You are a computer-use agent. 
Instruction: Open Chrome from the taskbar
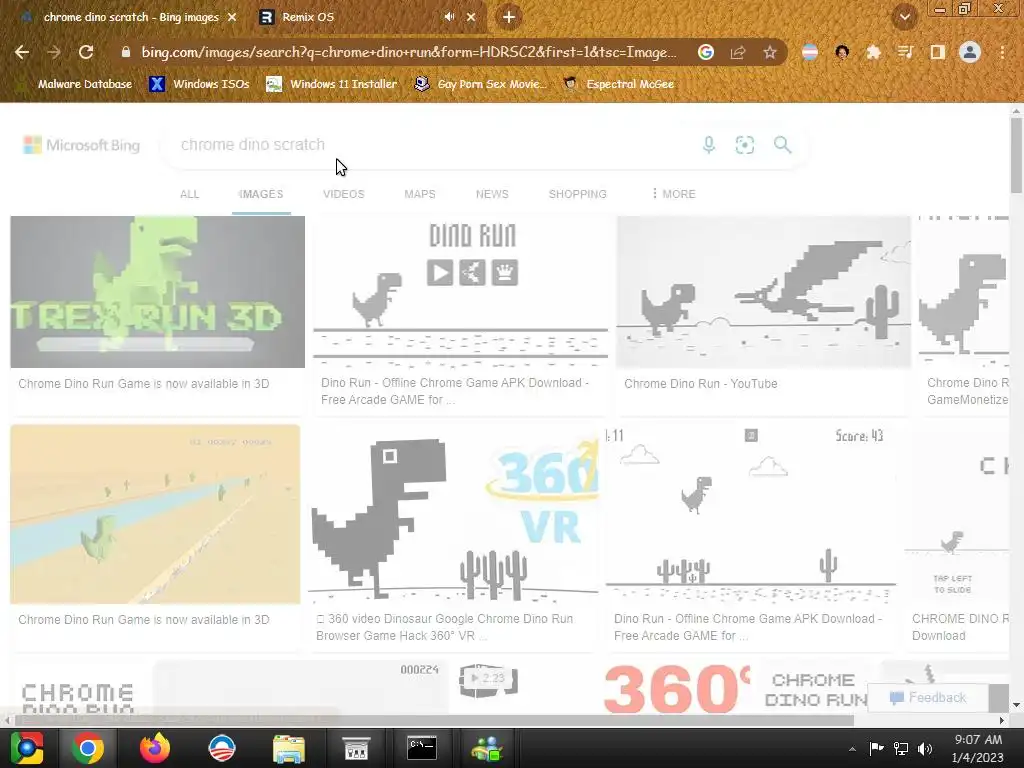[88, 748]
